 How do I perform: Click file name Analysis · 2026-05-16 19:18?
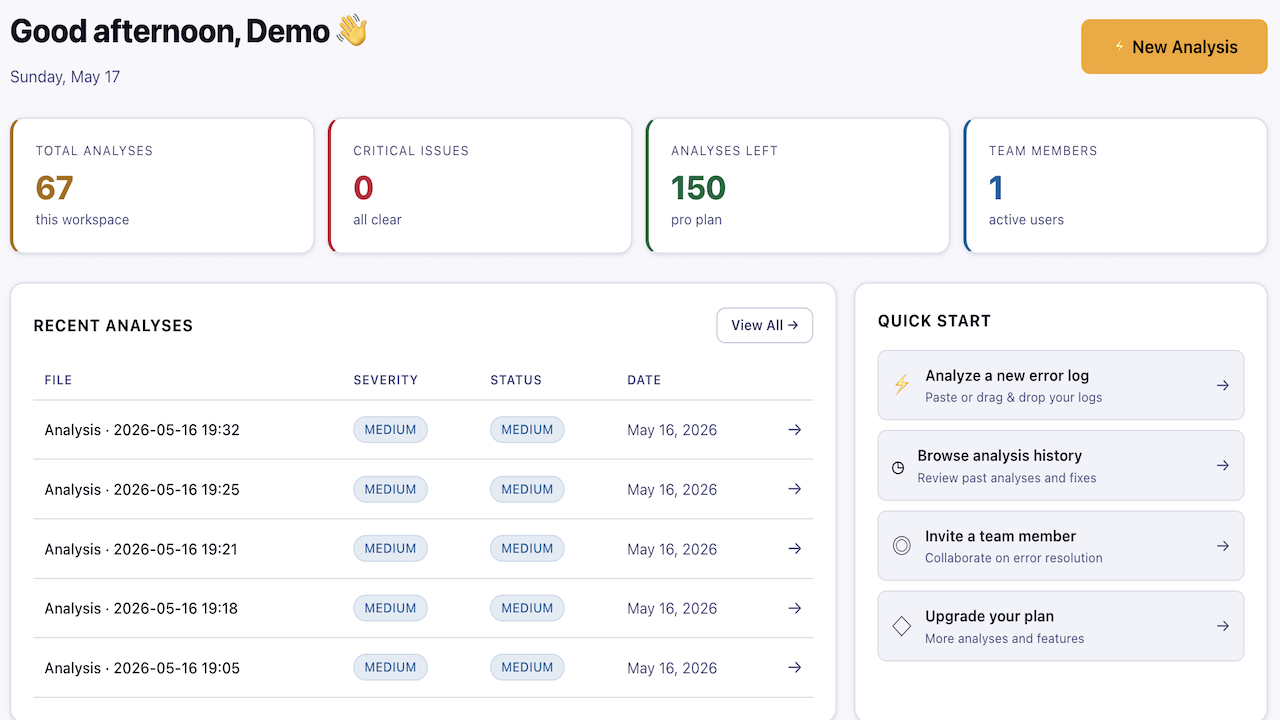[141, 608]
